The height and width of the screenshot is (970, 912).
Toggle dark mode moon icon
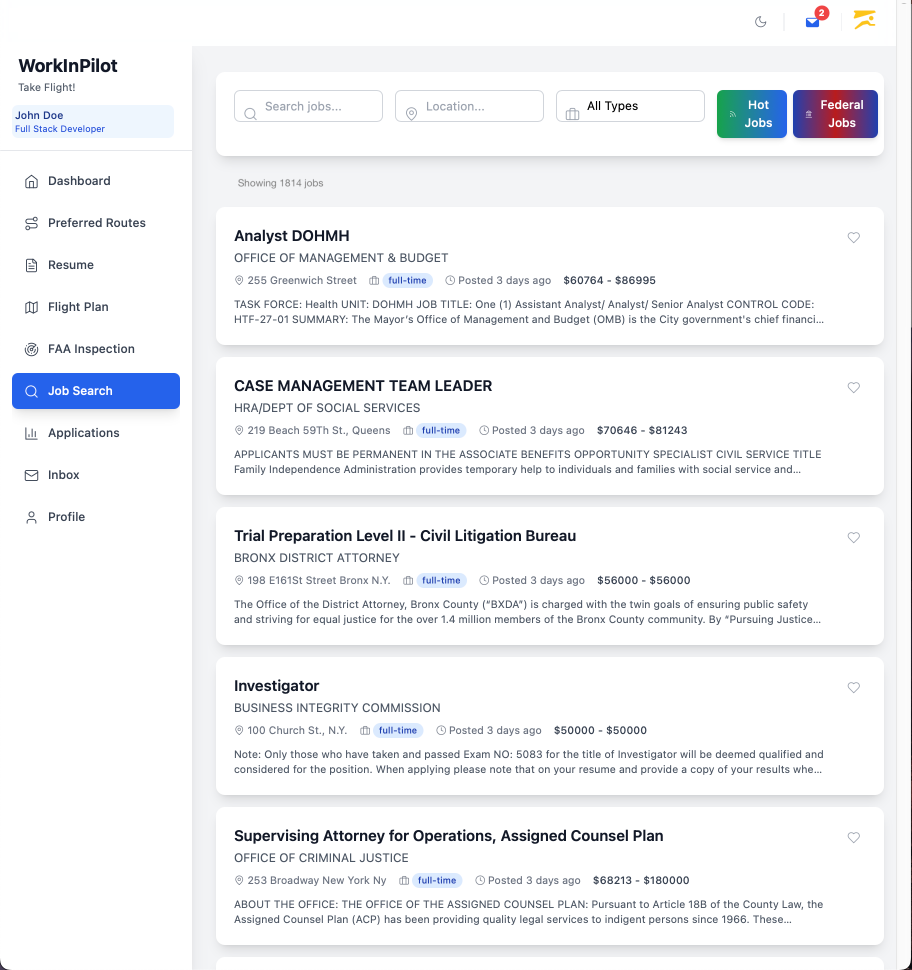click(760, 22)
